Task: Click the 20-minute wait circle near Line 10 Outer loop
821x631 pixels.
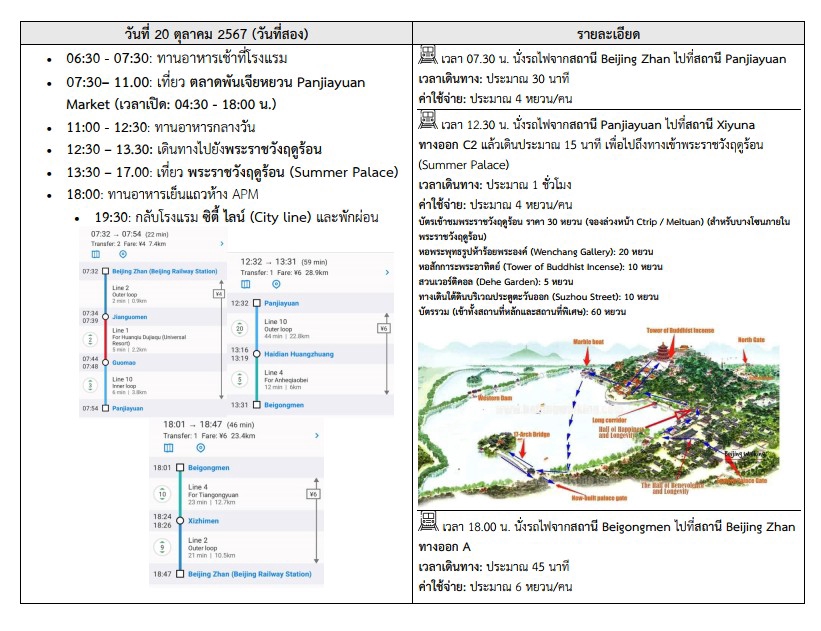Action: (239, 329)
